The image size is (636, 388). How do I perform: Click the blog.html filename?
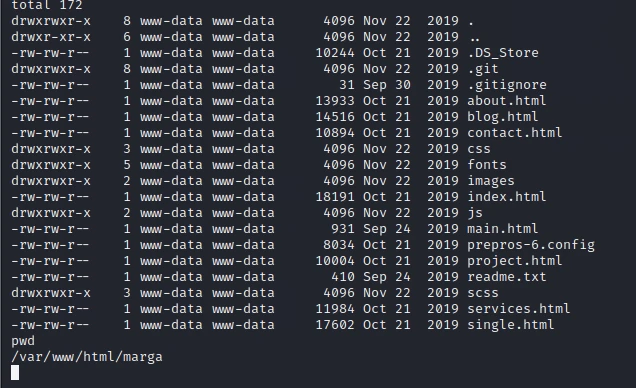coord(503,117)
